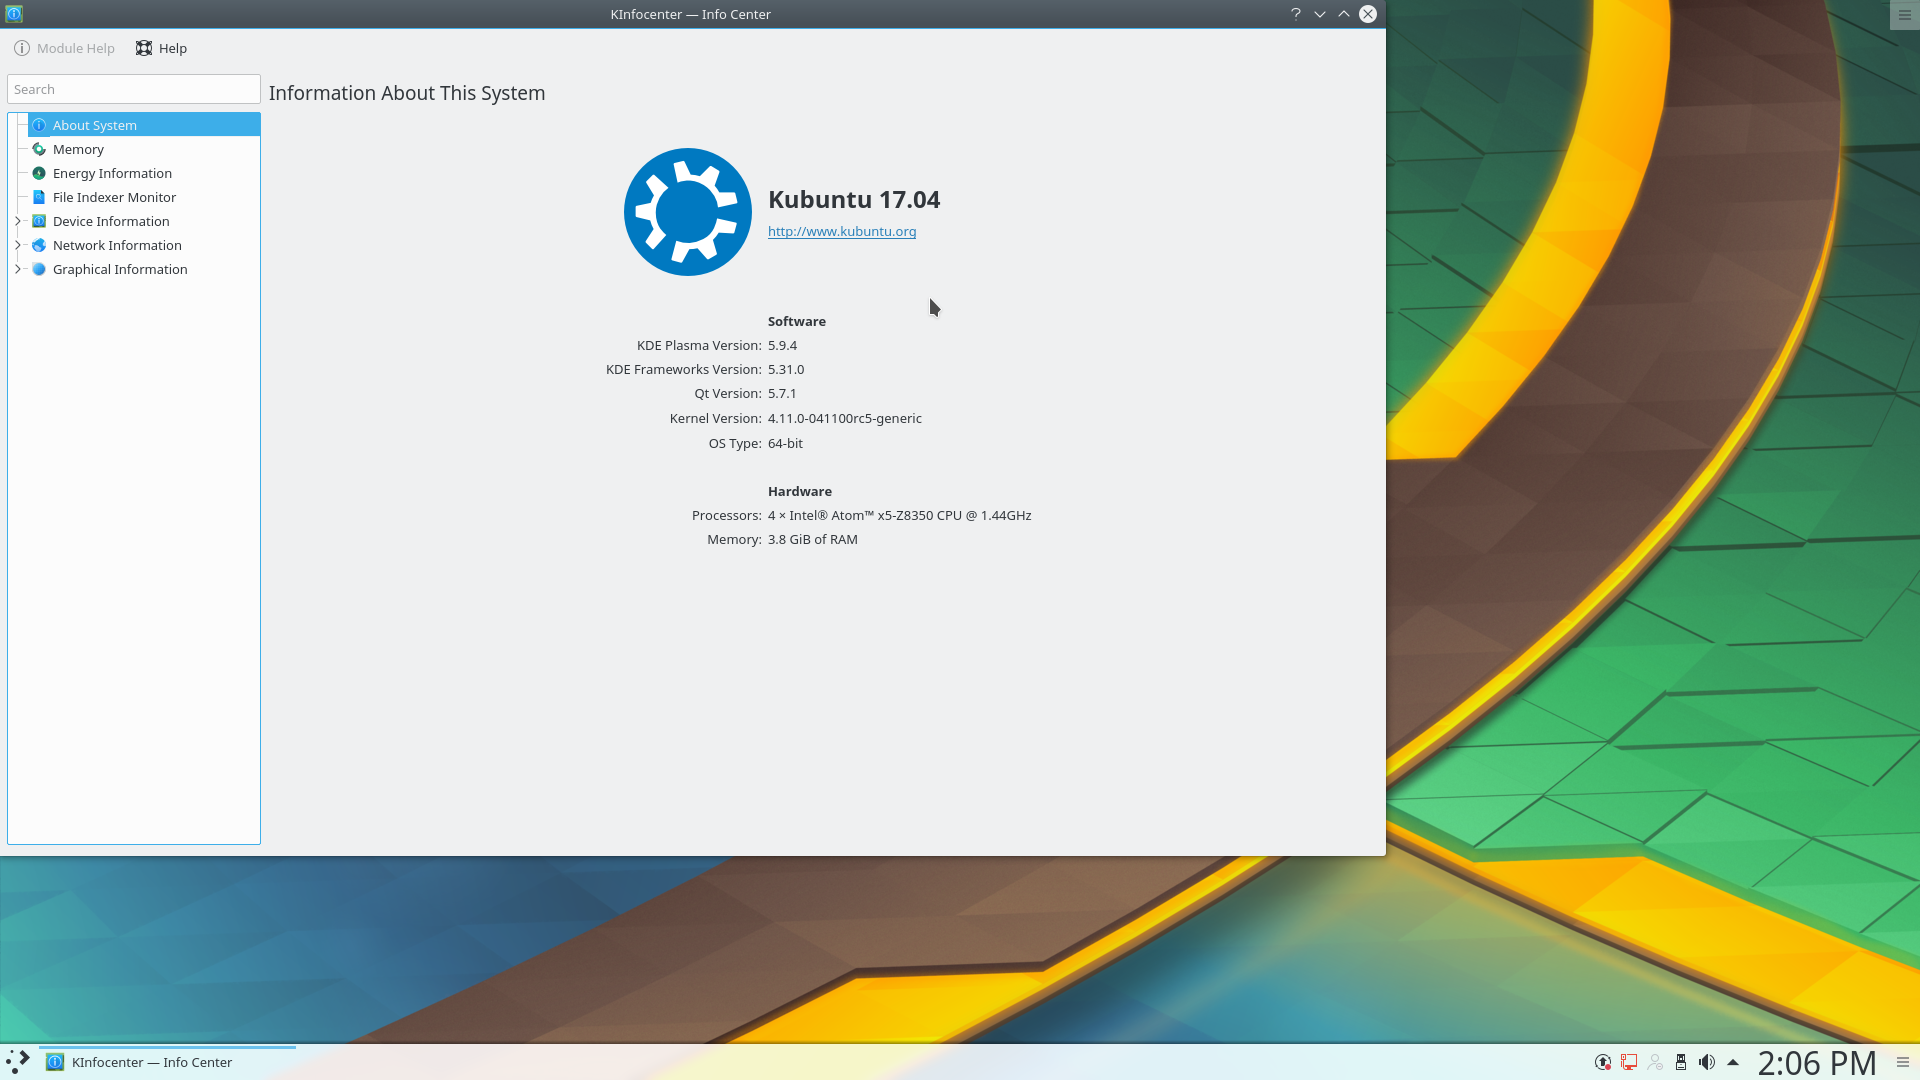
Task: Click the Qt Version 5.7.1 value
Action: (x=782, y=393)
